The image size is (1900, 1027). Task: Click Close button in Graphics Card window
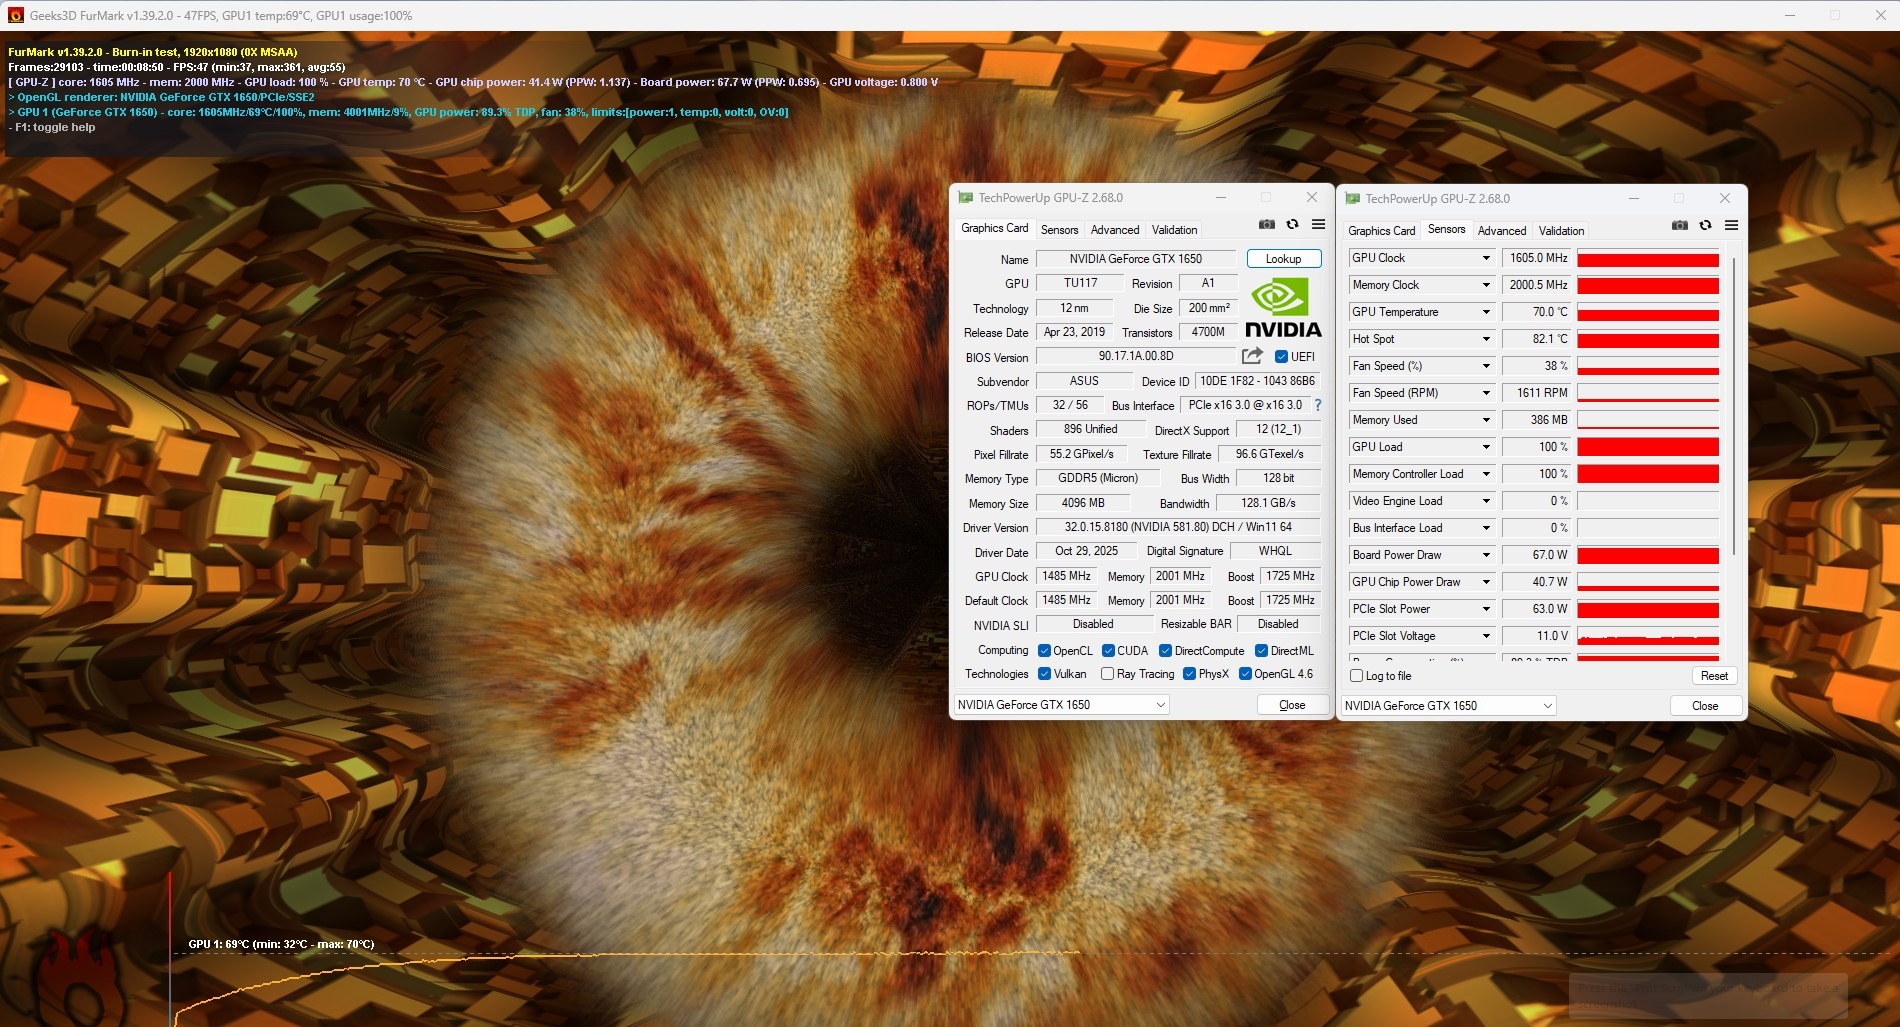tap(1292, 705)
